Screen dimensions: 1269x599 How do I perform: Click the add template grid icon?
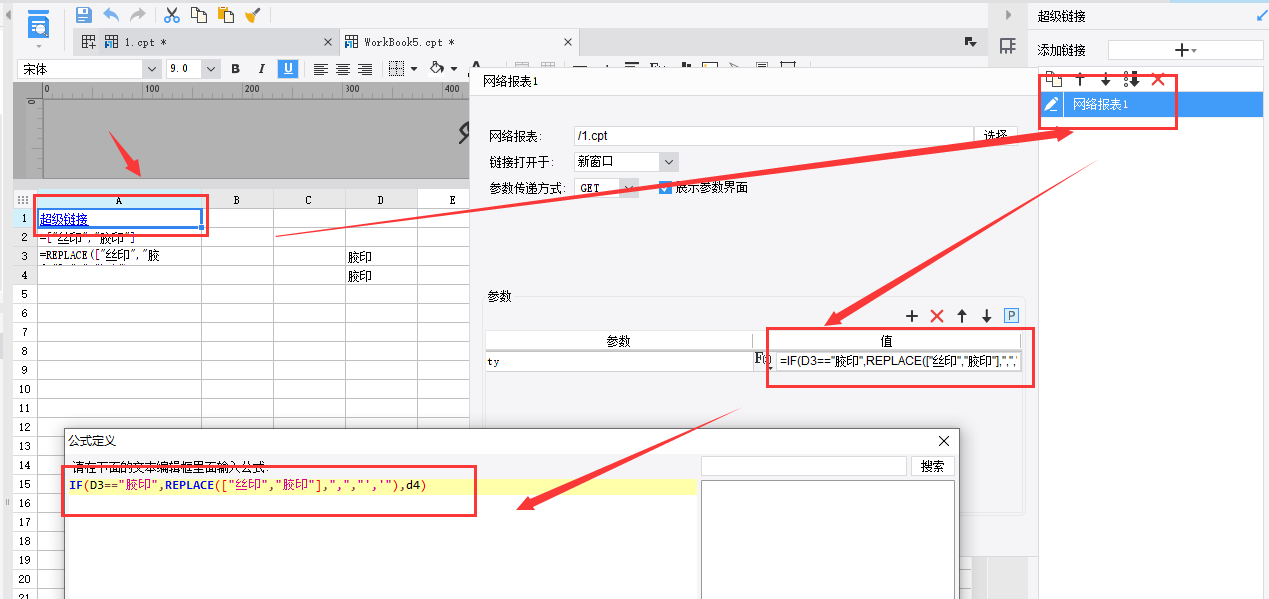89,42
